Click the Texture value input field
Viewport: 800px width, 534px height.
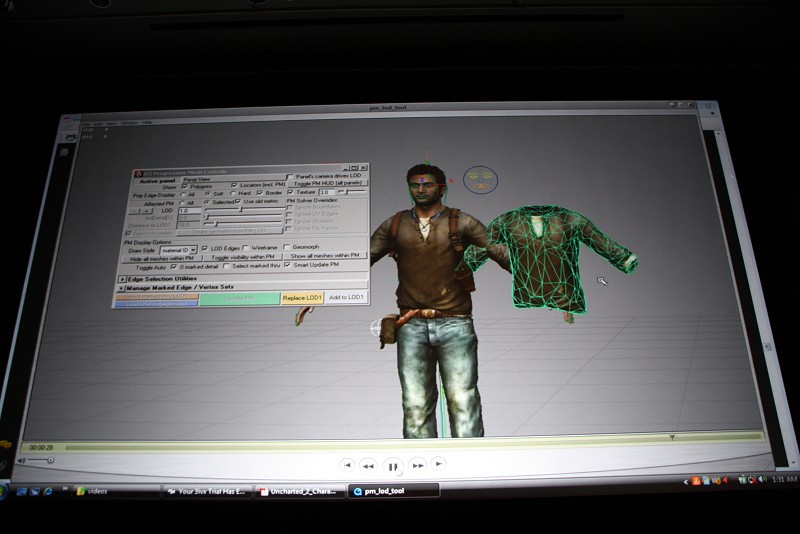pyautogui.click(x=326, y=192)
